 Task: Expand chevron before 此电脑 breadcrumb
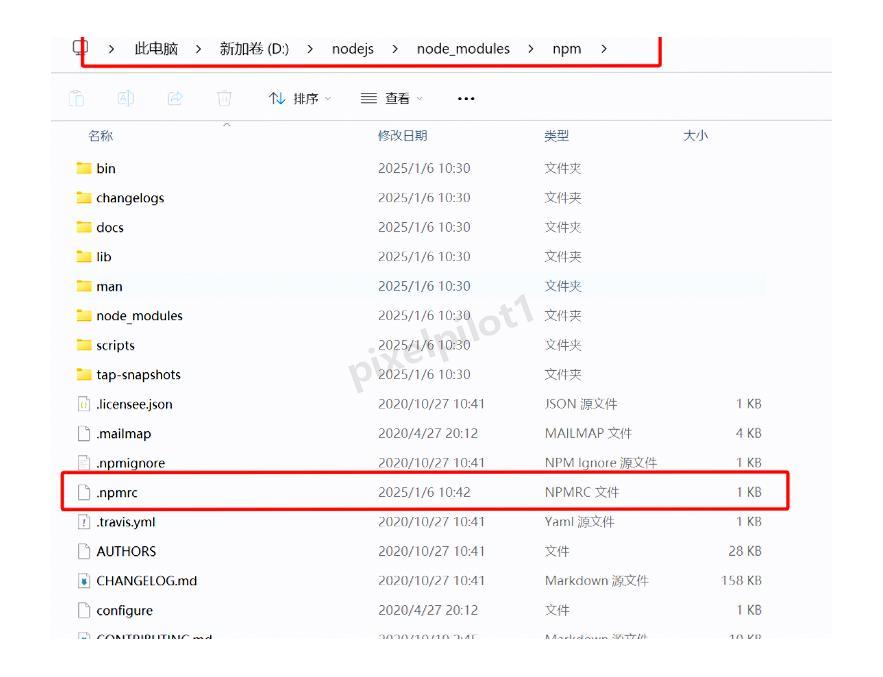click(111, 49)
